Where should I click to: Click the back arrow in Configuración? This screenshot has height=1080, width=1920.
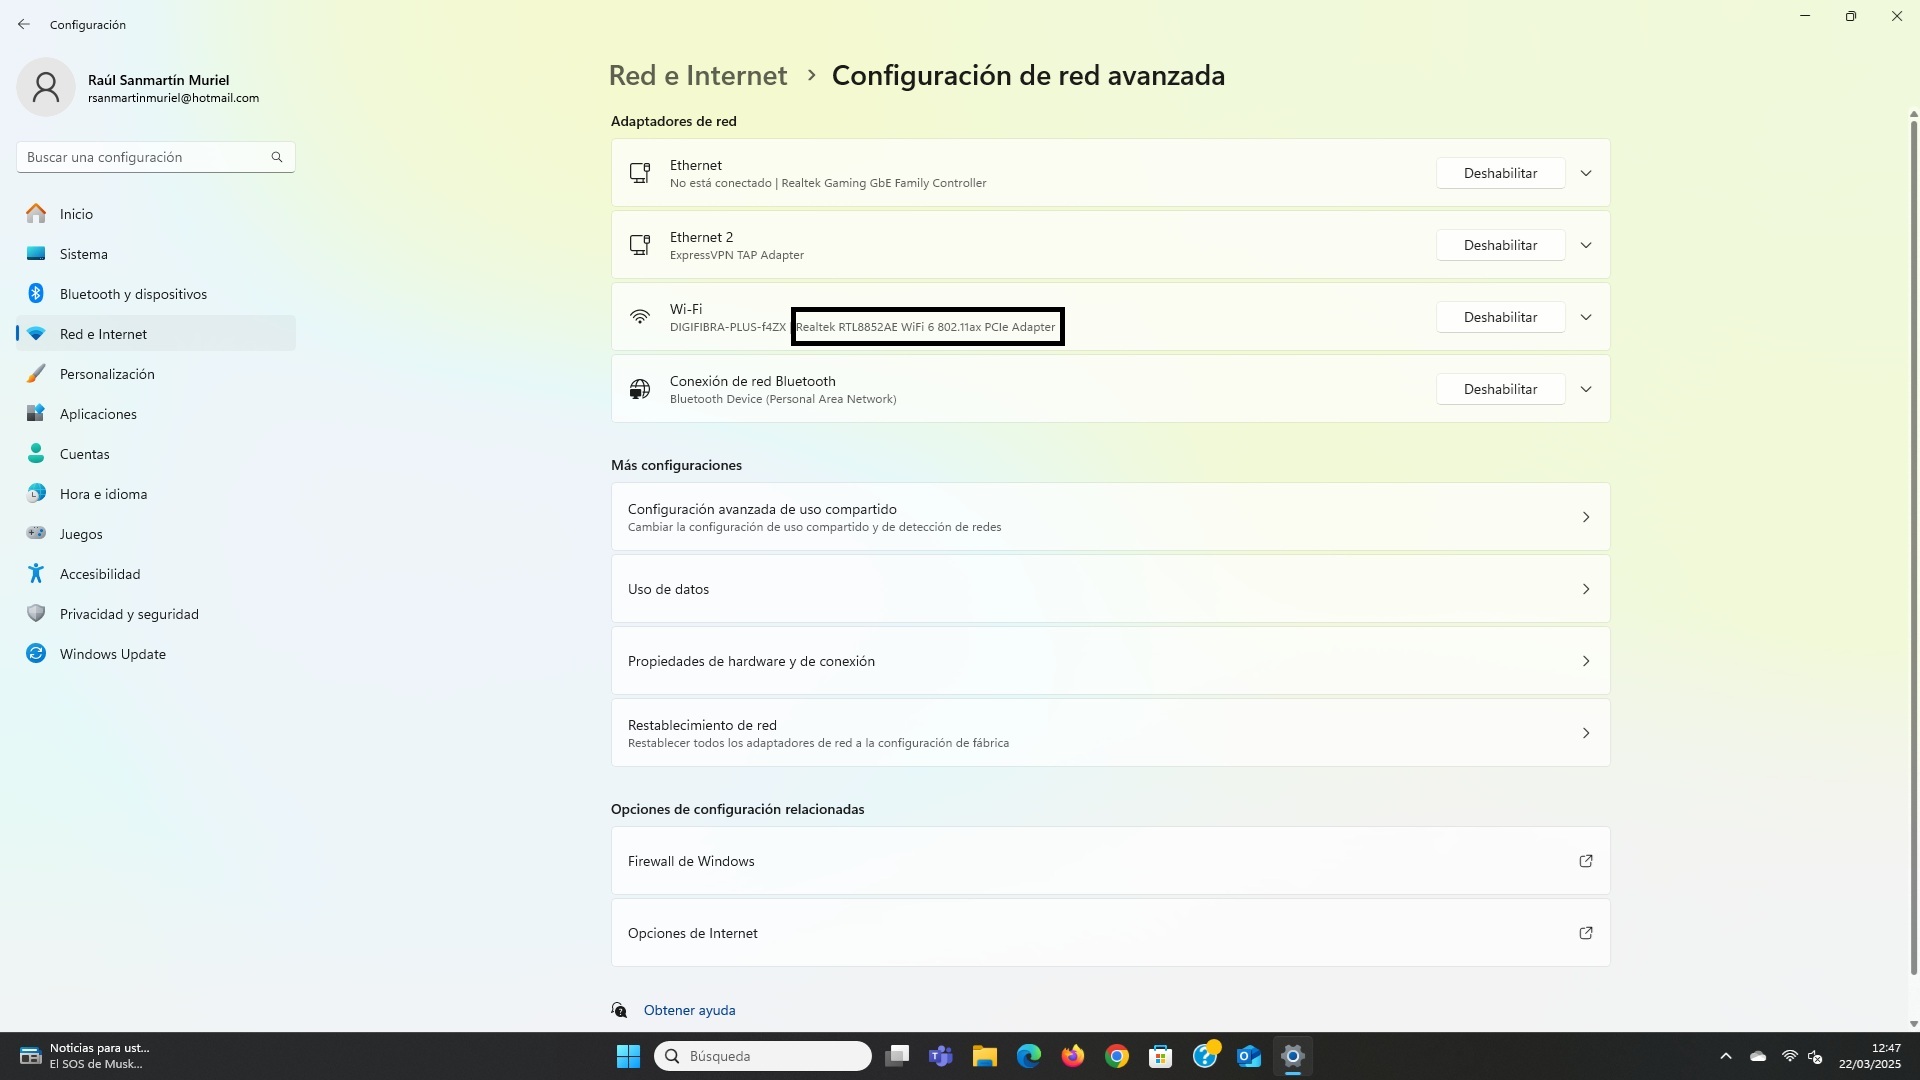point(24,24)
